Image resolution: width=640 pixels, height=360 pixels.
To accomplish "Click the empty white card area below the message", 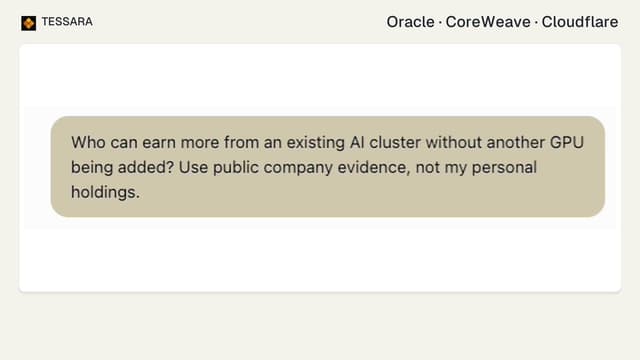I will click(x=320, y=260).
